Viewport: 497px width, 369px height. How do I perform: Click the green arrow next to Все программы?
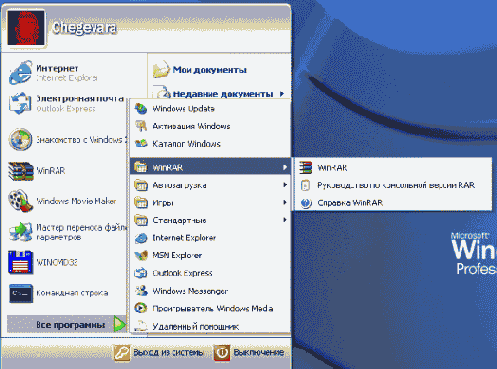[119, 324]
